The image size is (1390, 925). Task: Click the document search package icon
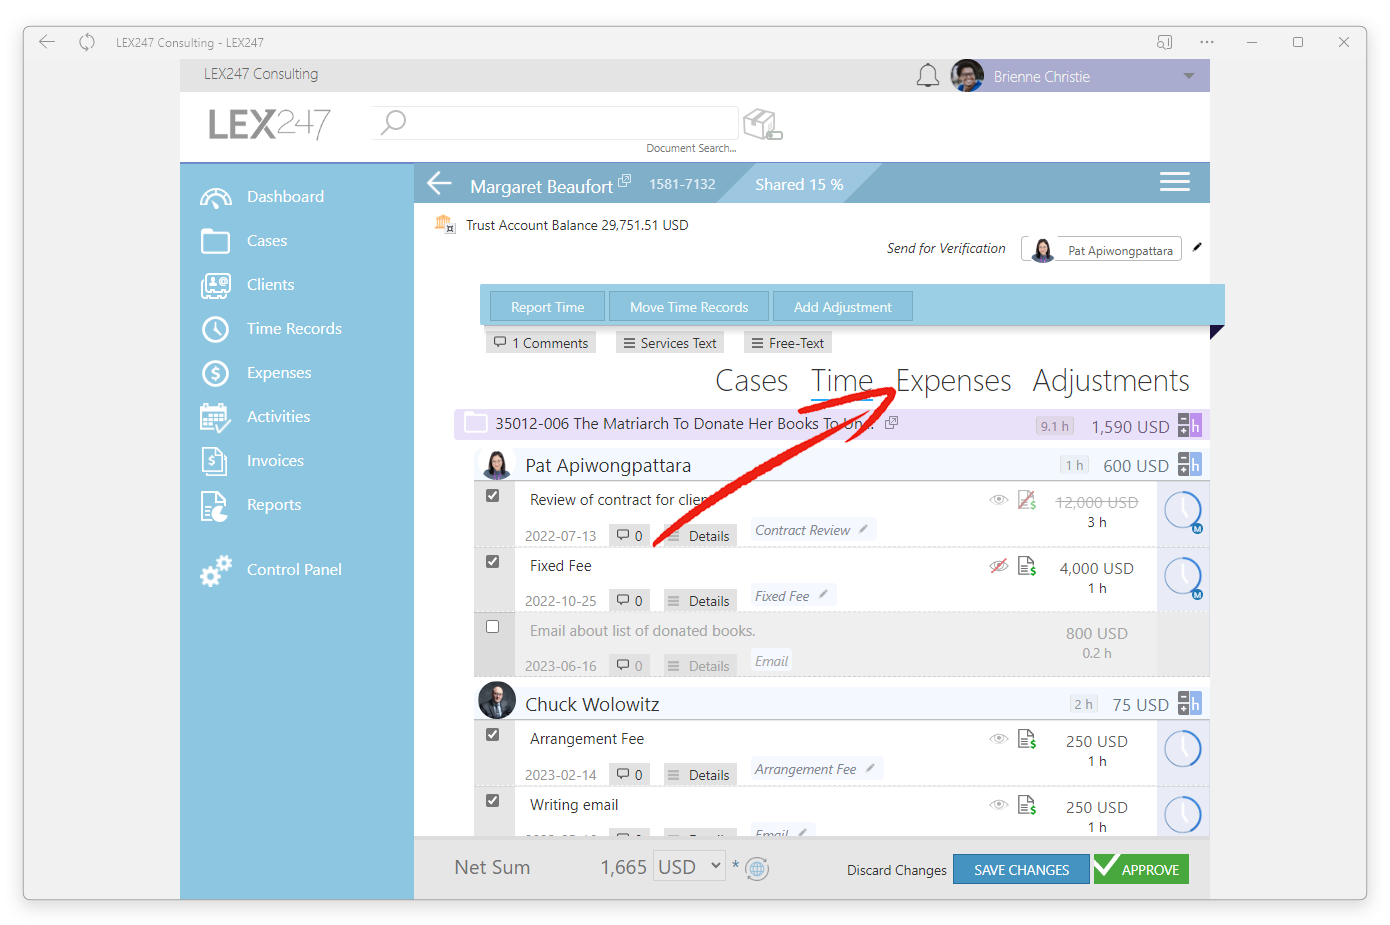(x=762, y=125)
